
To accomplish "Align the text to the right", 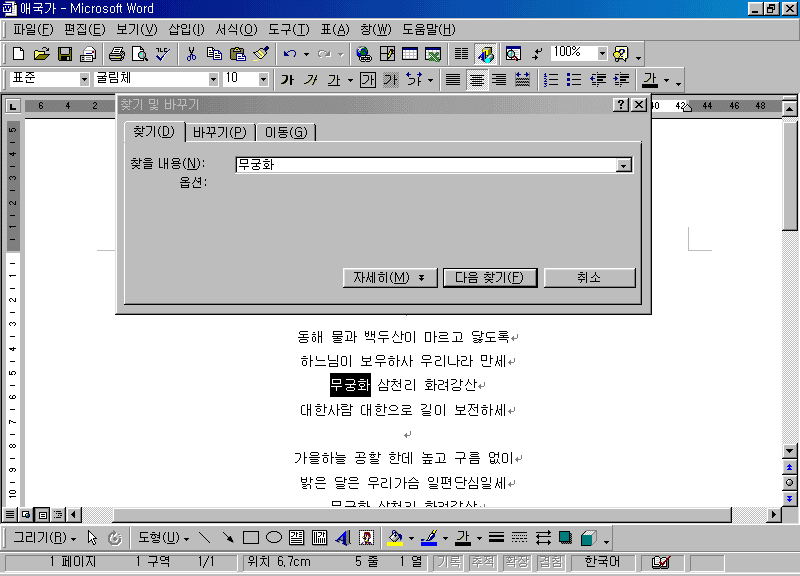I will pyautogui.click(x=499, y=80).
